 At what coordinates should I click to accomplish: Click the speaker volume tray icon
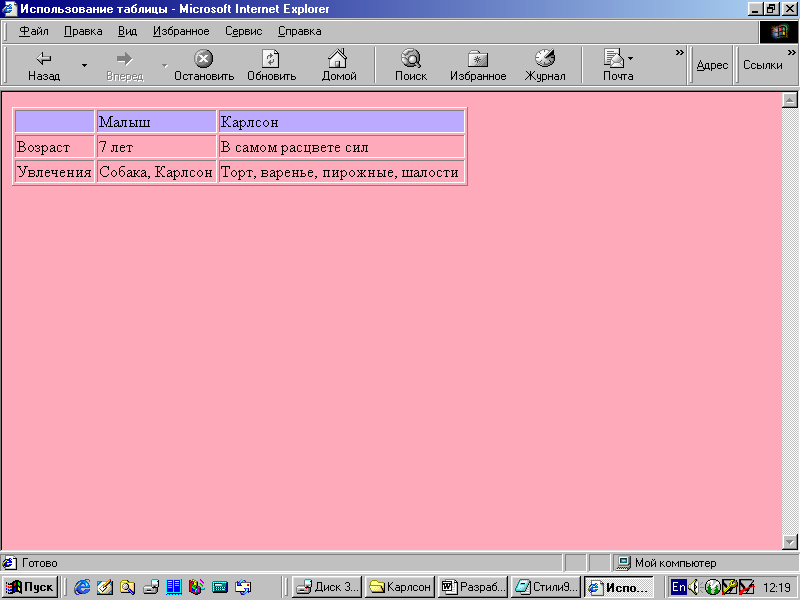tap(693, 587)
